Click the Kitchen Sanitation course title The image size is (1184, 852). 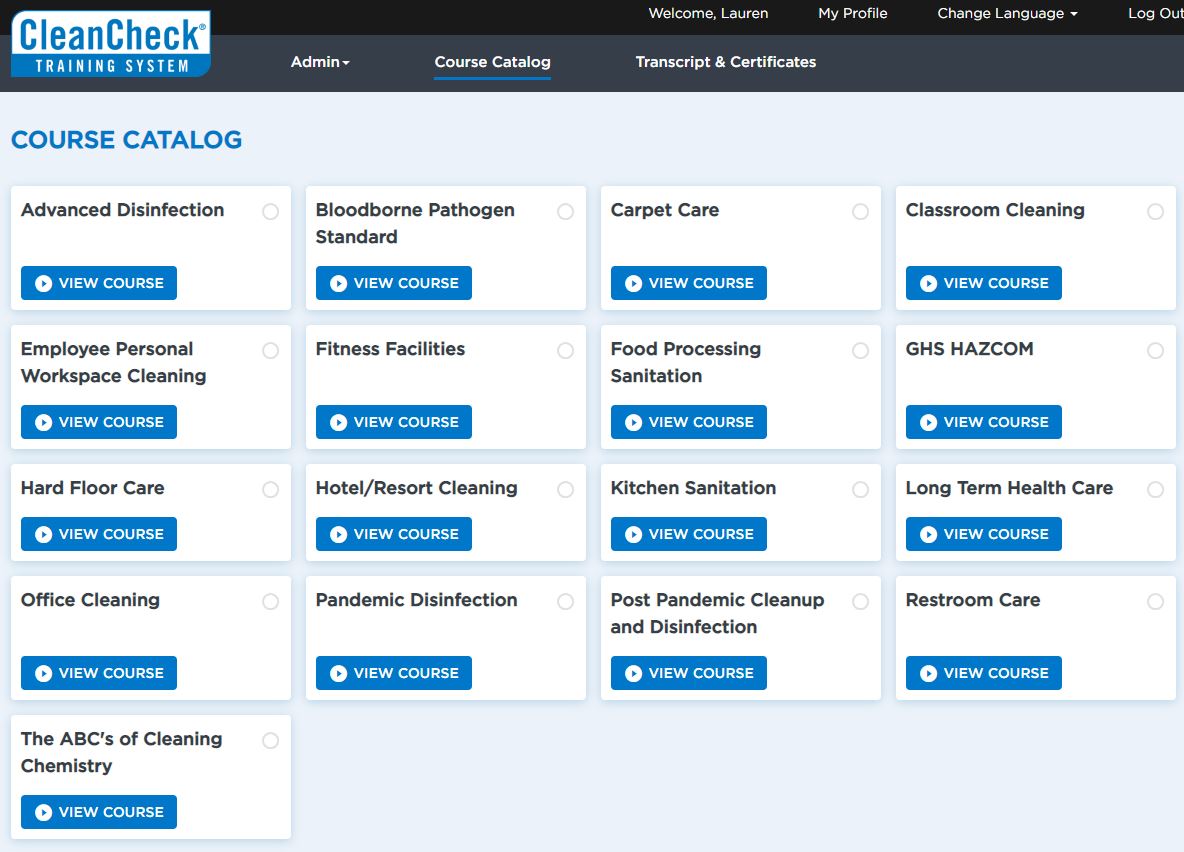693,488
